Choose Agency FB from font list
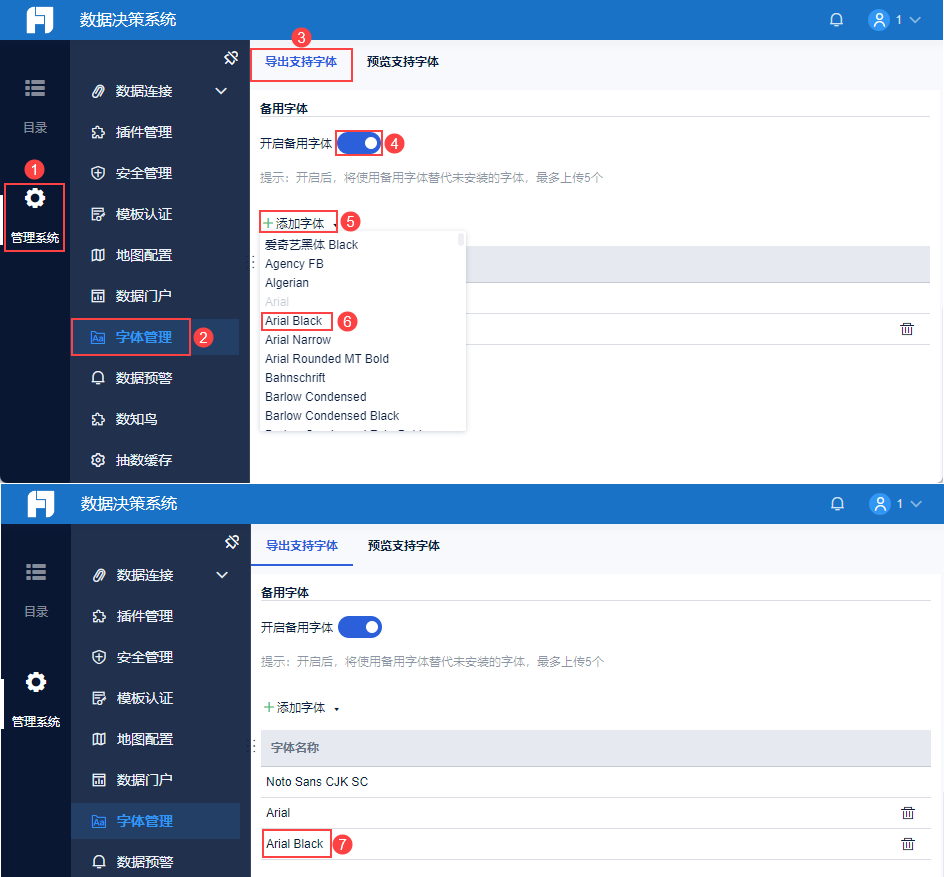The height and width of the screenshot is (877, 944). (x=294, y=264)
